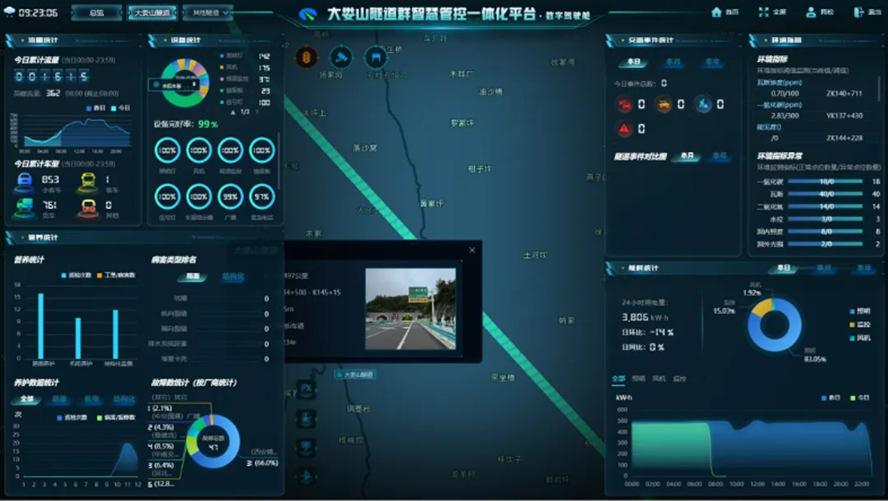Click the yellow bus icon showing 1

[88, 182]
